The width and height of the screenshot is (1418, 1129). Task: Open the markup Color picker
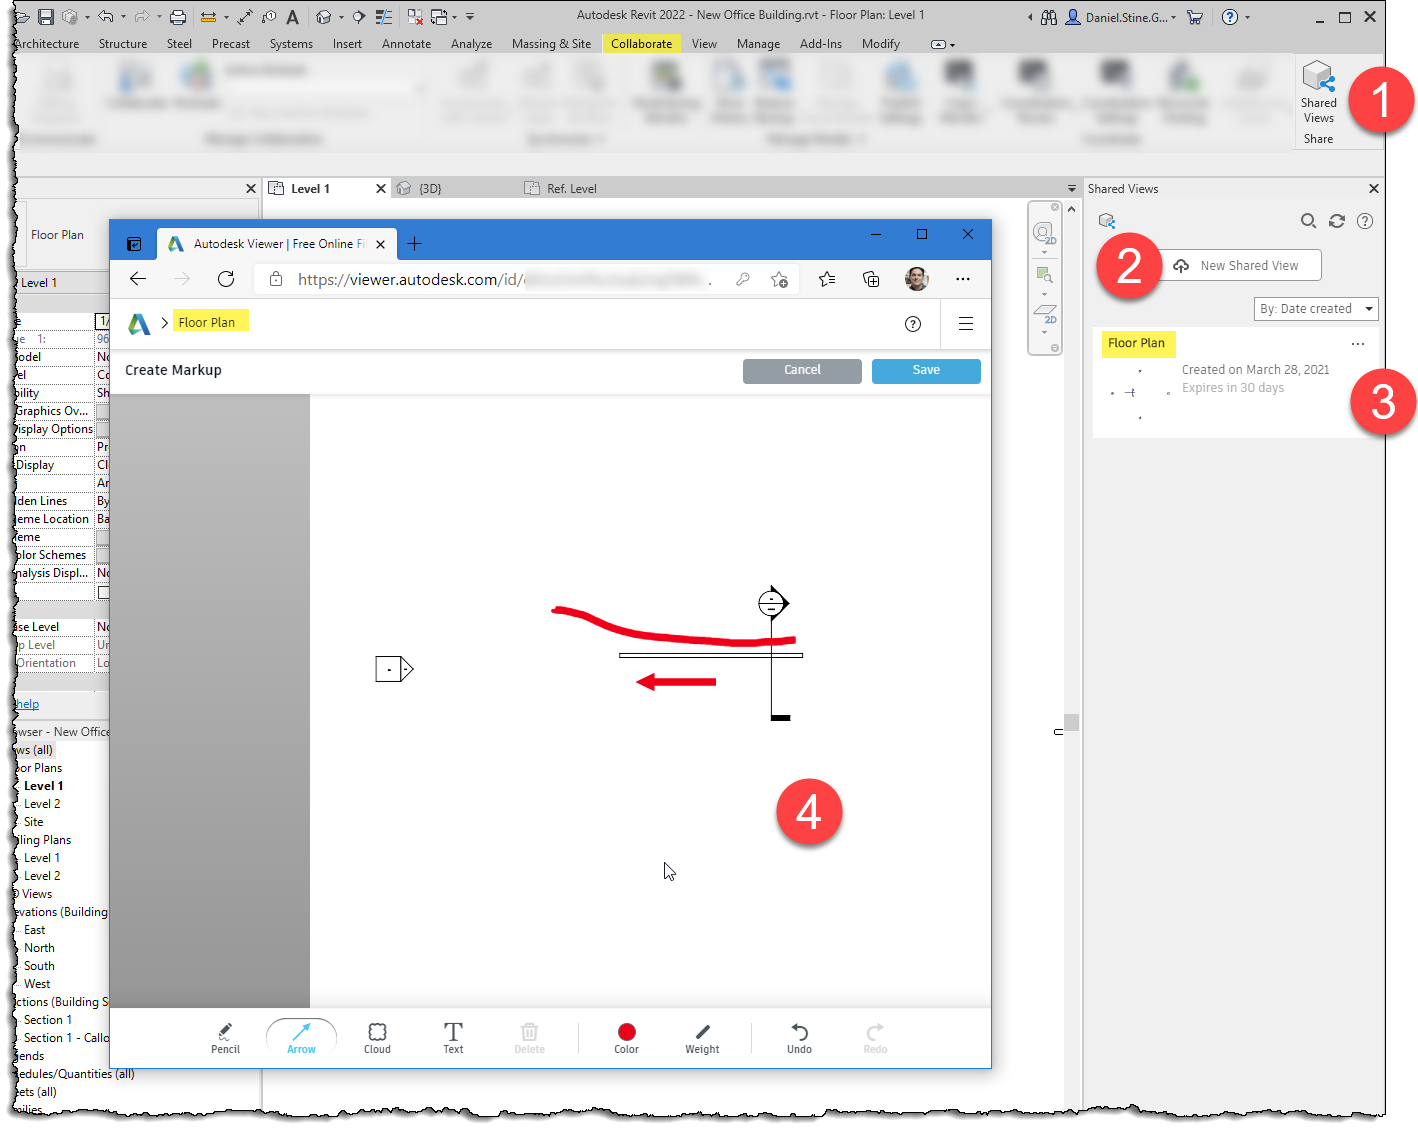point(627,1038)
